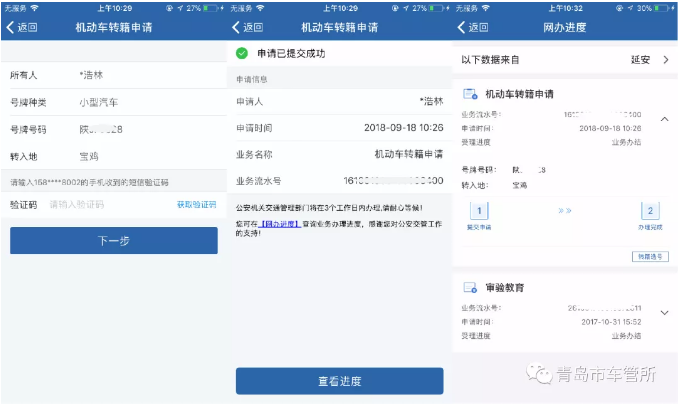Image resolution: width=678 pixels, height=407 pixels.
Task: Tap the 获取验证码 link
Action: (x=196, y=204)
